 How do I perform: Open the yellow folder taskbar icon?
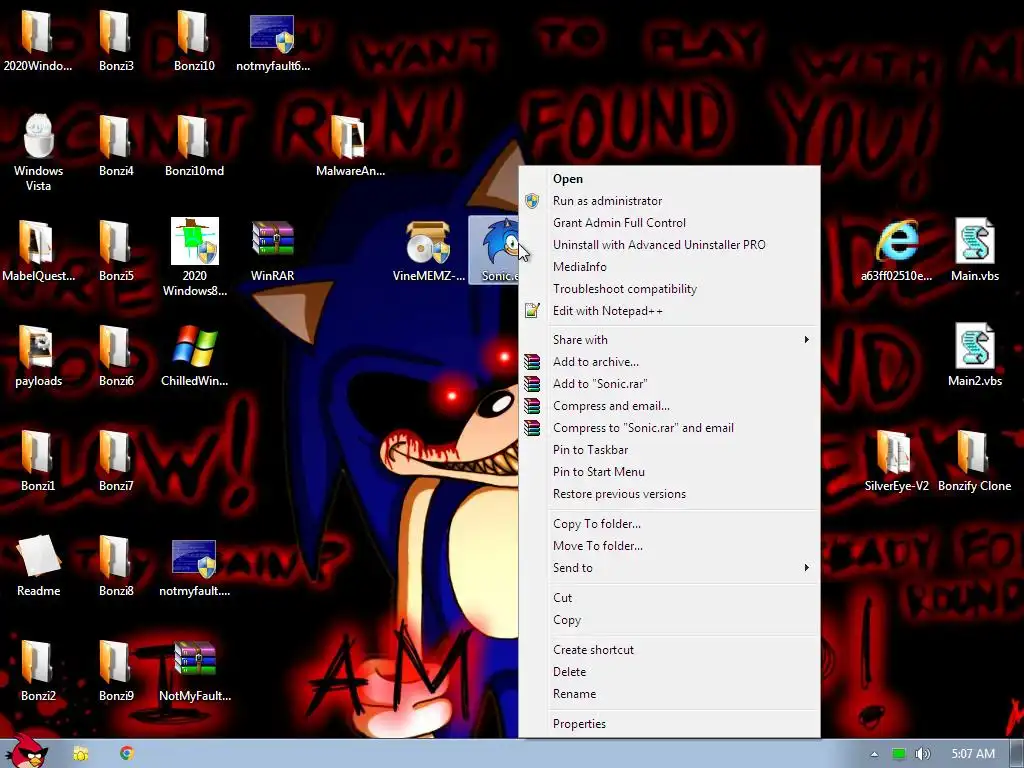click(x=80, y=754)
